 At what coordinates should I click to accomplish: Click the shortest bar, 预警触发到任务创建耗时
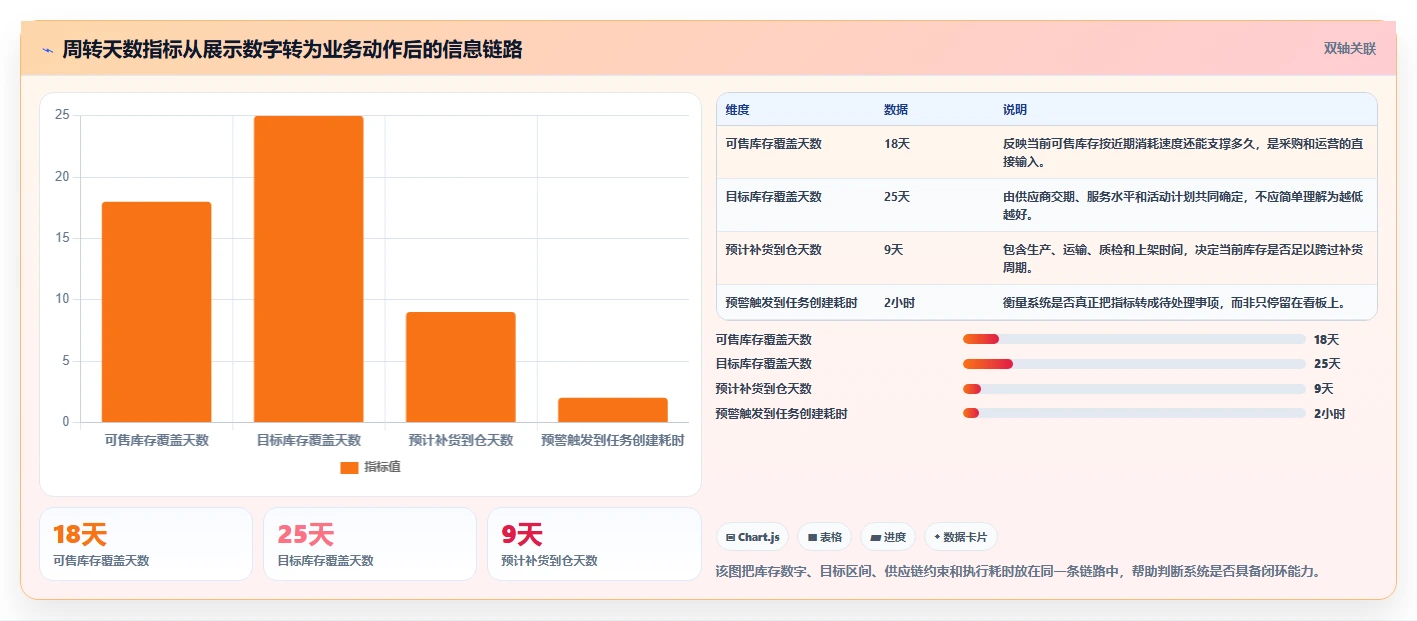[613, 410]
